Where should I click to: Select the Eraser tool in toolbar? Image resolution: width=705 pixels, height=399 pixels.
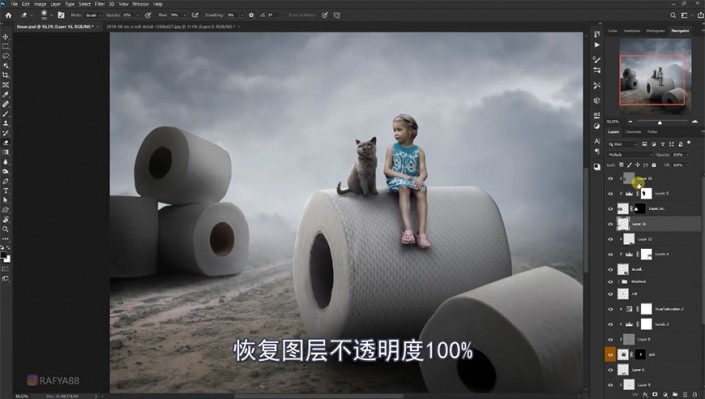[x=5, y=143]
